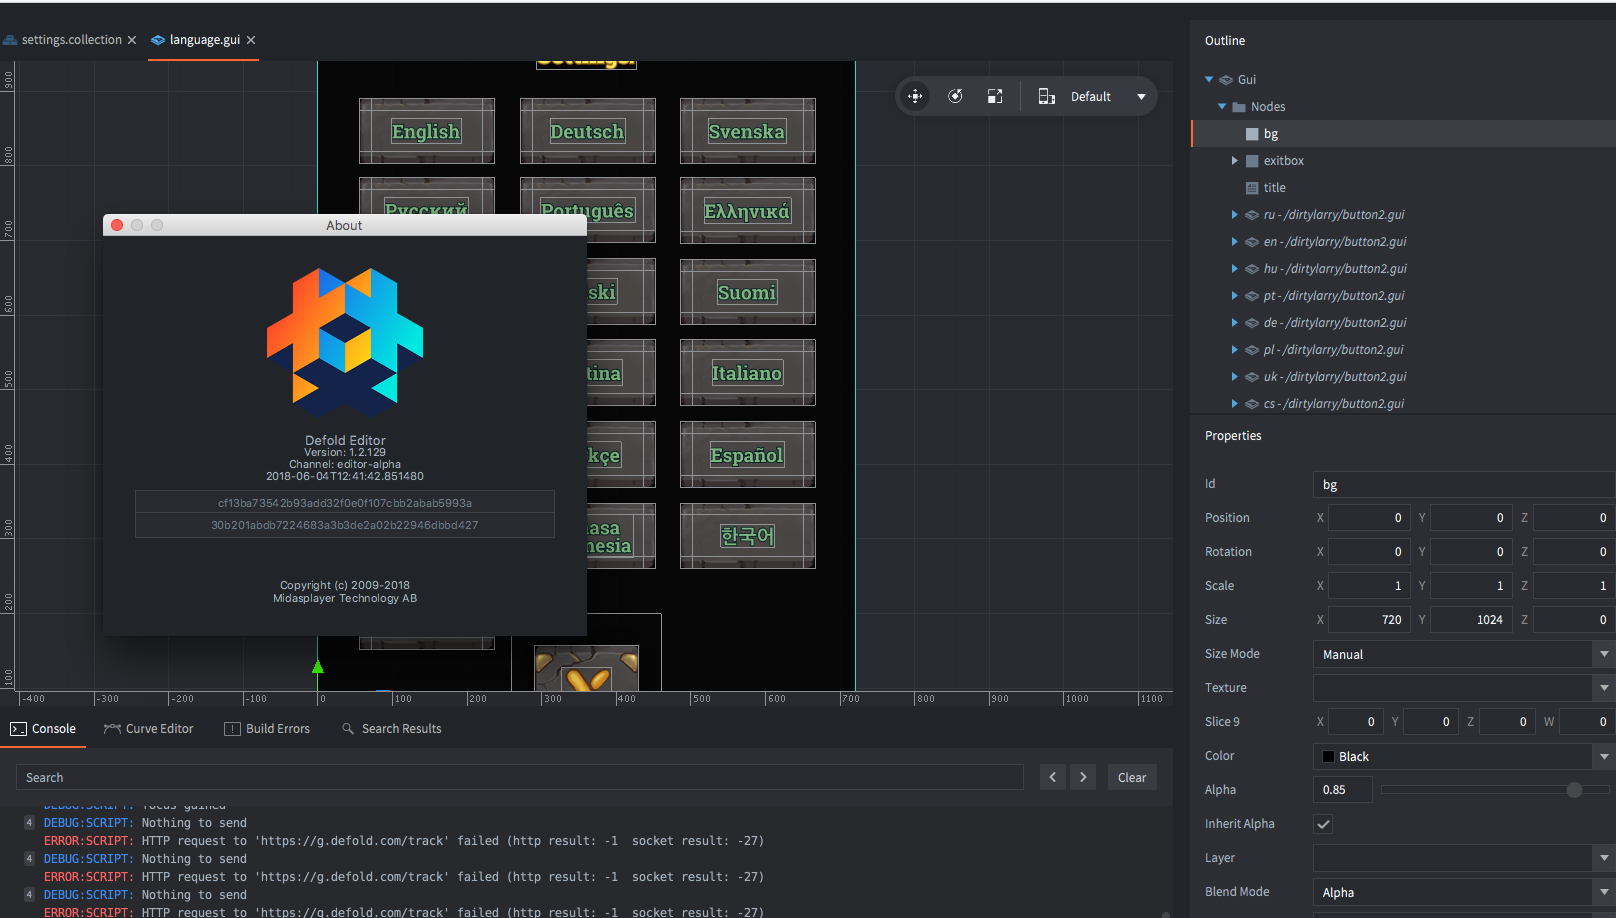Click the title node icon in the Outline
The width and height of the screenshot is (1616, 918).
pyautogui.click(x=1251, y=187)
